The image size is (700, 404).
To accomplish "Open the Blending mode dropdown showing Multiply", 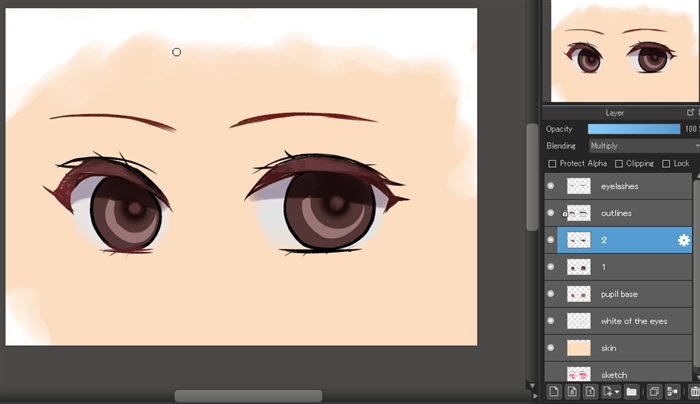I will [x=644, y=146].
